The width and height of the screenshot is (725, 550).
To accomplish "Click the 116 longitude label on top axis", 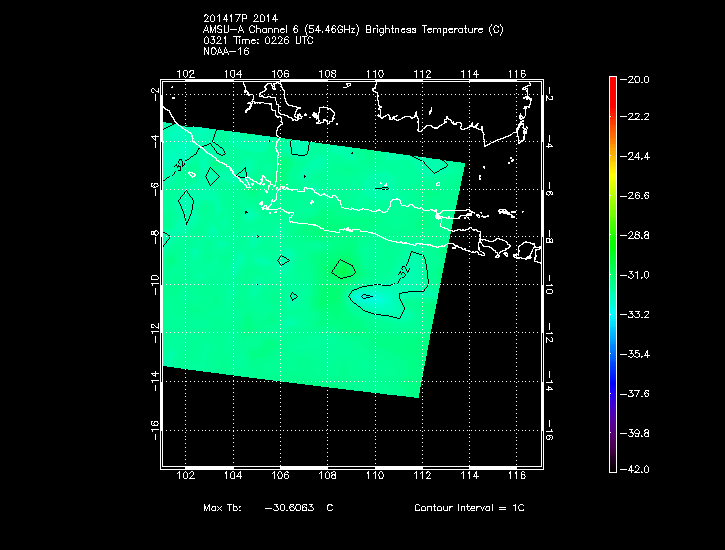I will (x=517, y=73).
